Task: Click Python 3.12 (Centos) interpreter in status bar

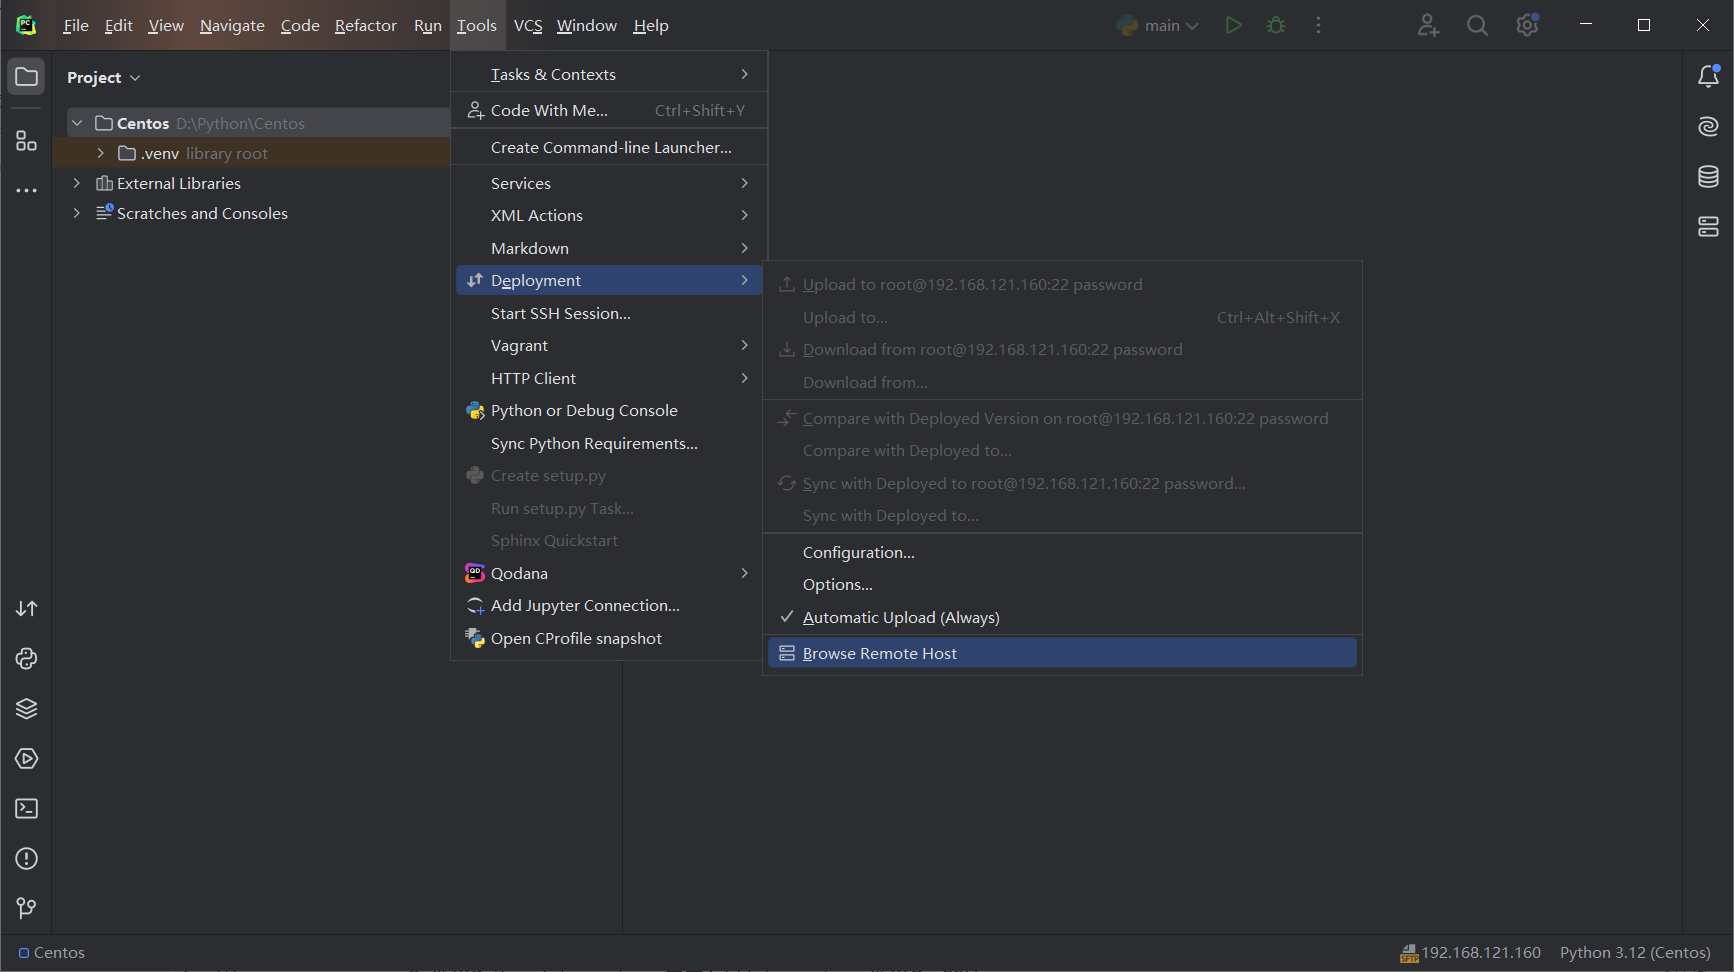Action: pyautogui.click(x=1635, y=953)
